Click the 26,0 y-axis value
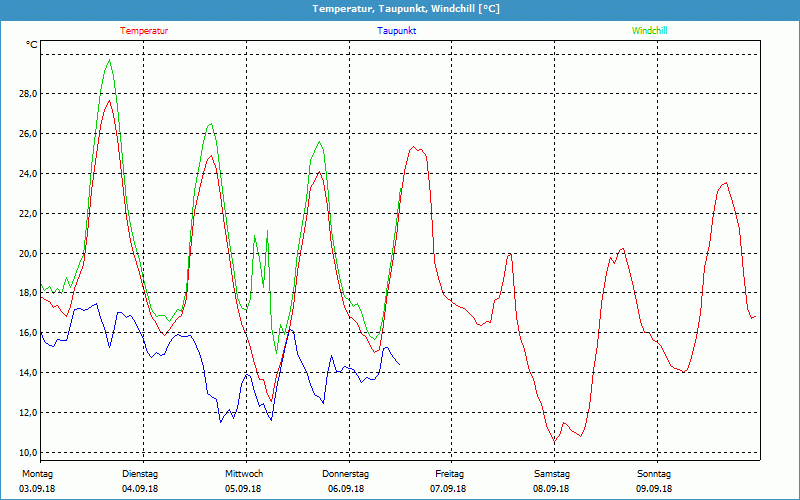800x500 pixels. tap(29, 134)
